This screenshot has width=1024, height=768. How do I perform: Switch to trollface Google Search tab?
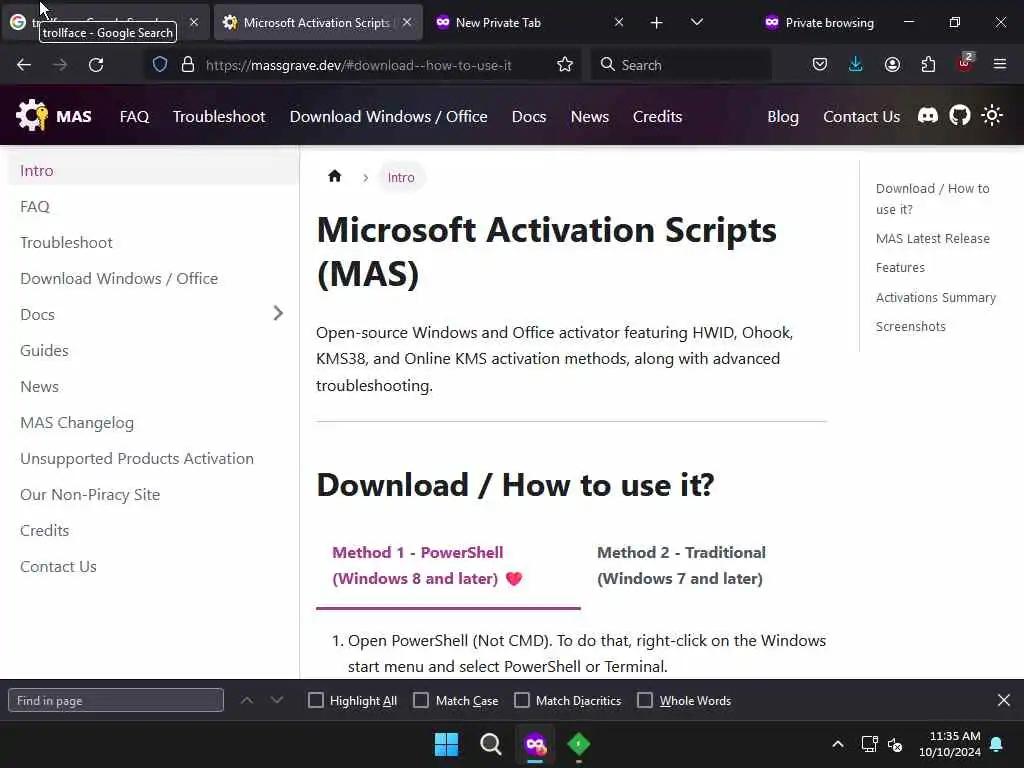[104, 23]
